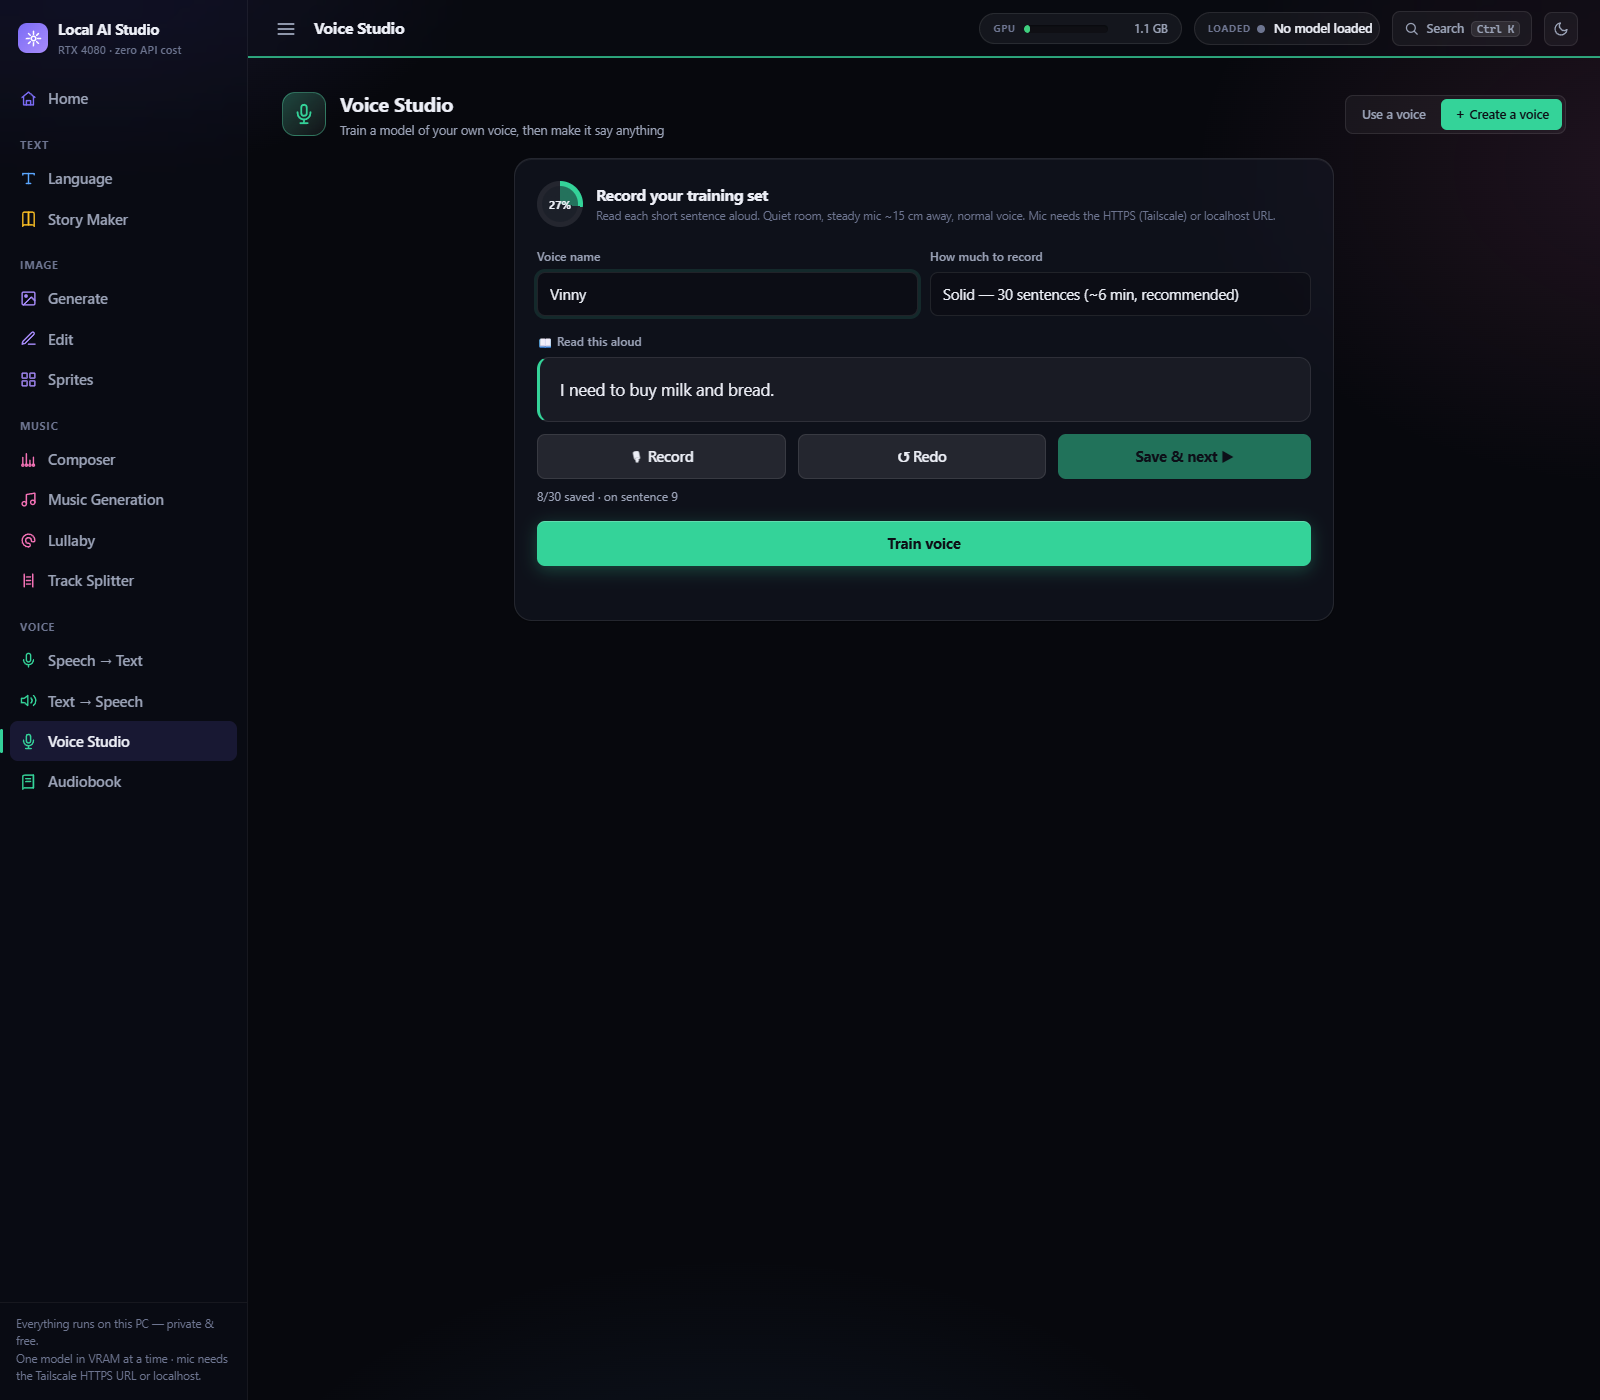Click the sentence 'I need to buy milk and bread.'

point(667,390)
